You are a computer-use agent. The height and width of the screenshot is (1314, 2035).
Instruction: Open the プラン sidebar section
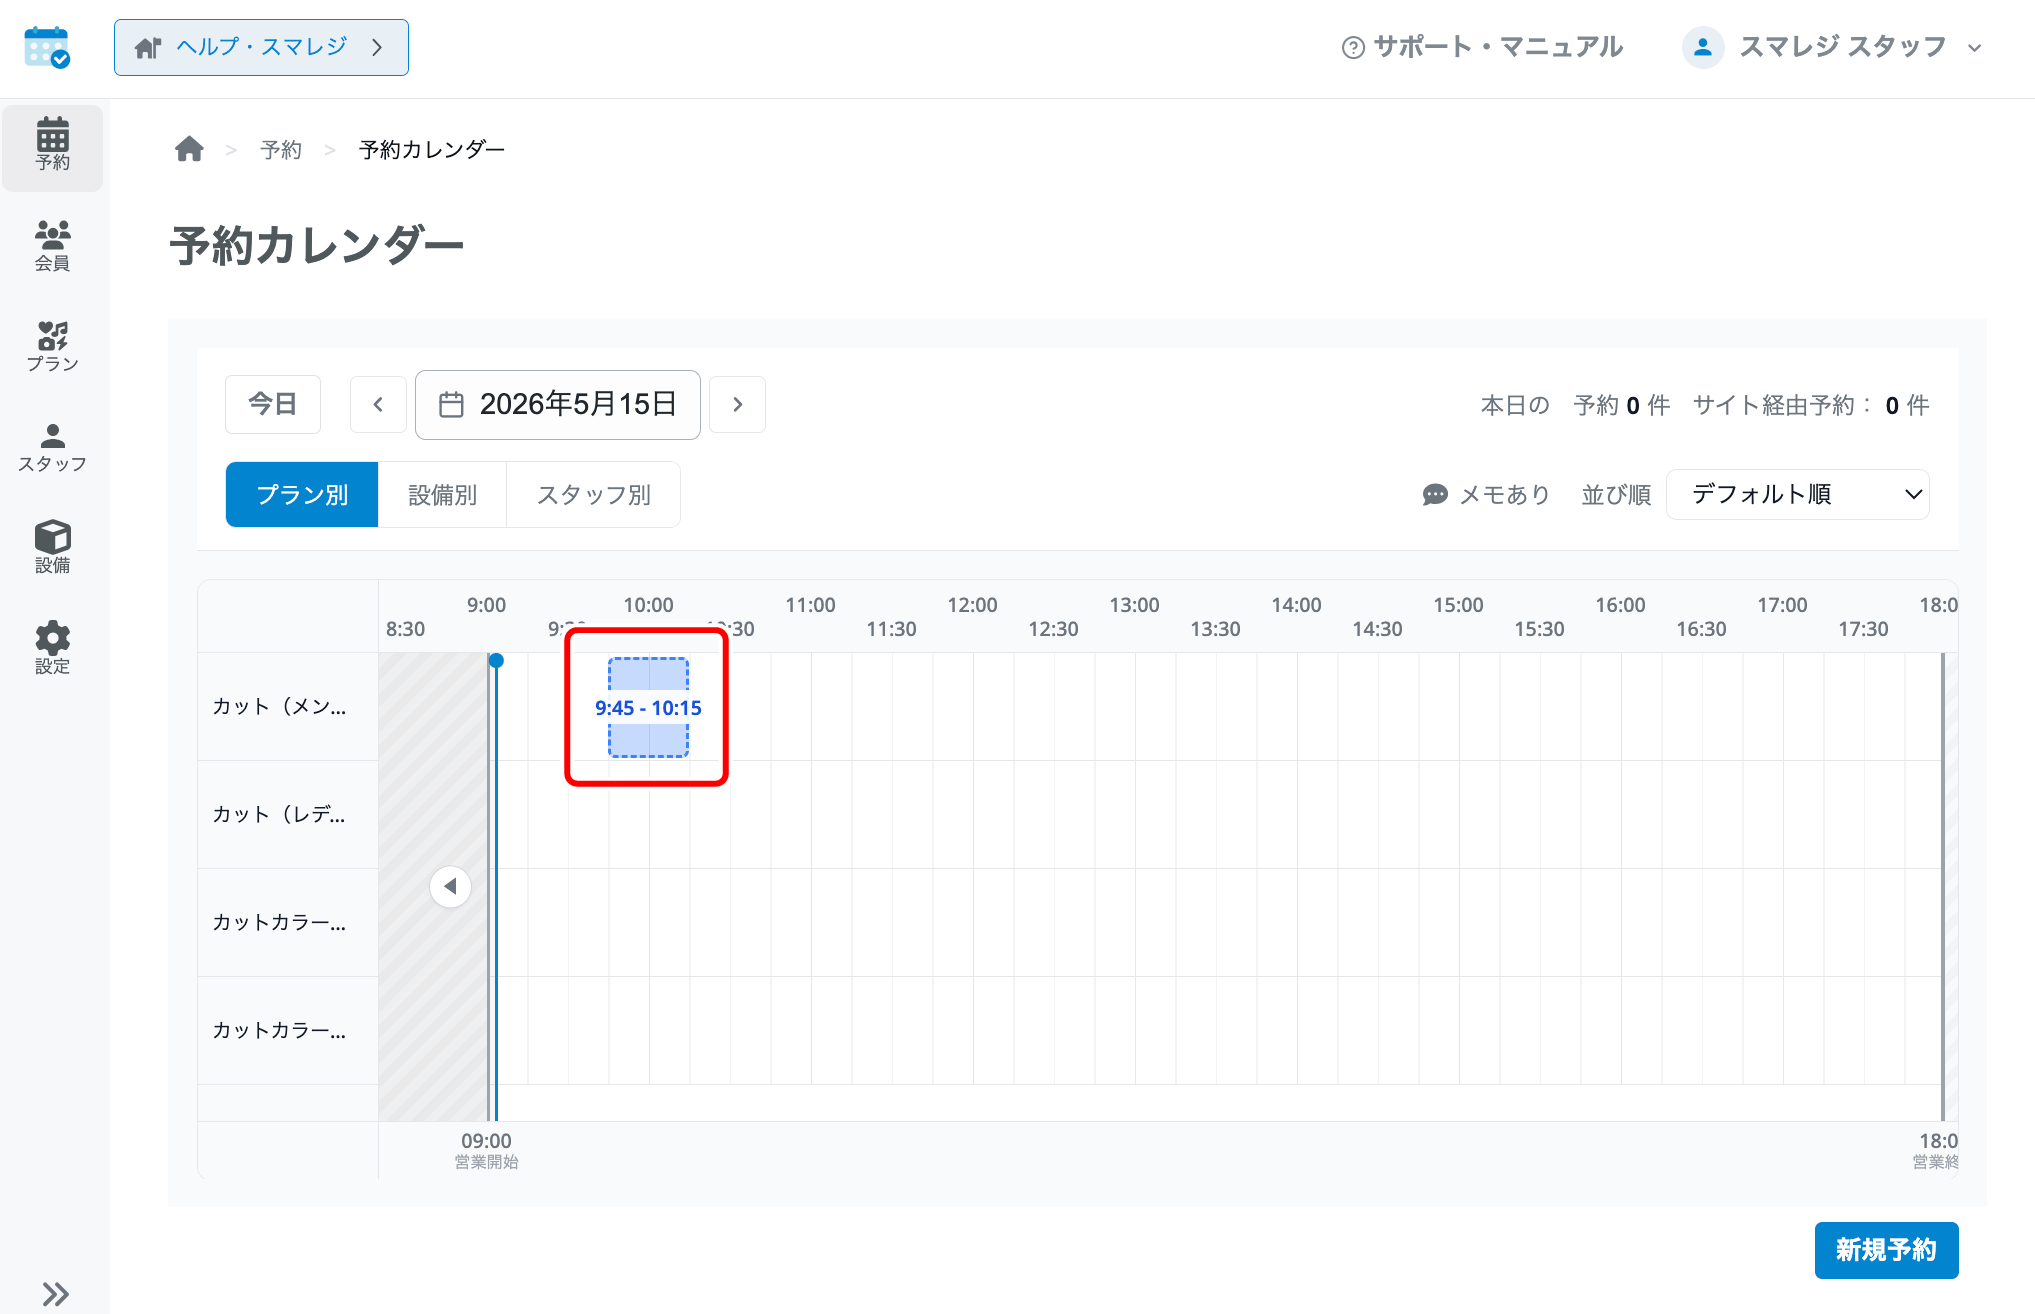(53, 346)
